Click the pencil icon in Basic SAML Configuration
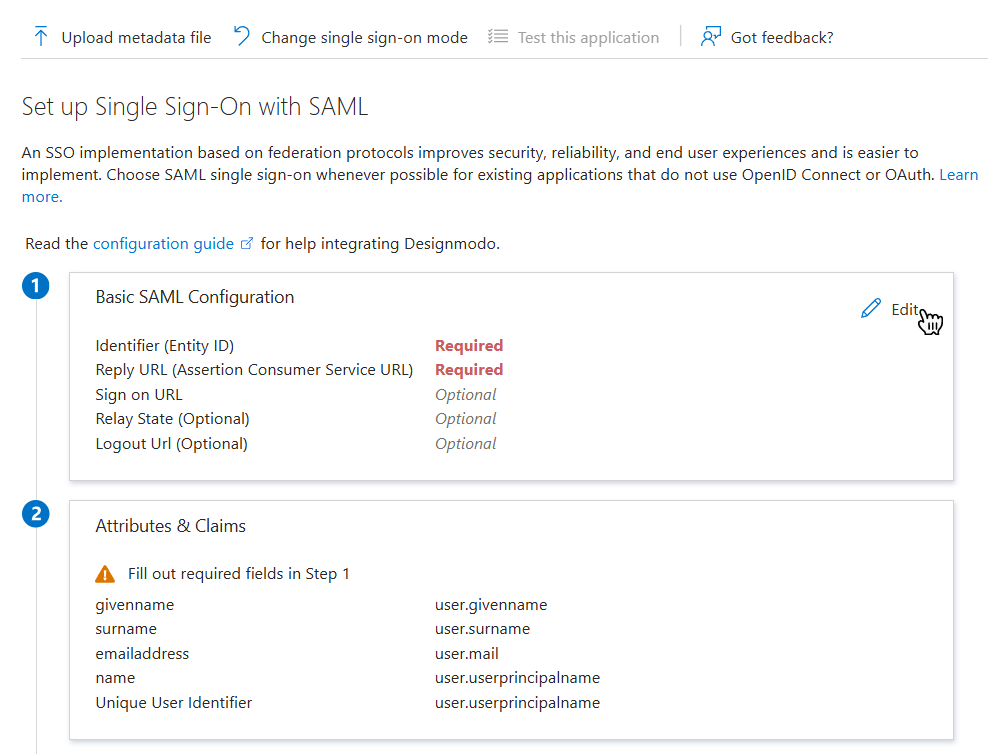 tap(871, 309)
